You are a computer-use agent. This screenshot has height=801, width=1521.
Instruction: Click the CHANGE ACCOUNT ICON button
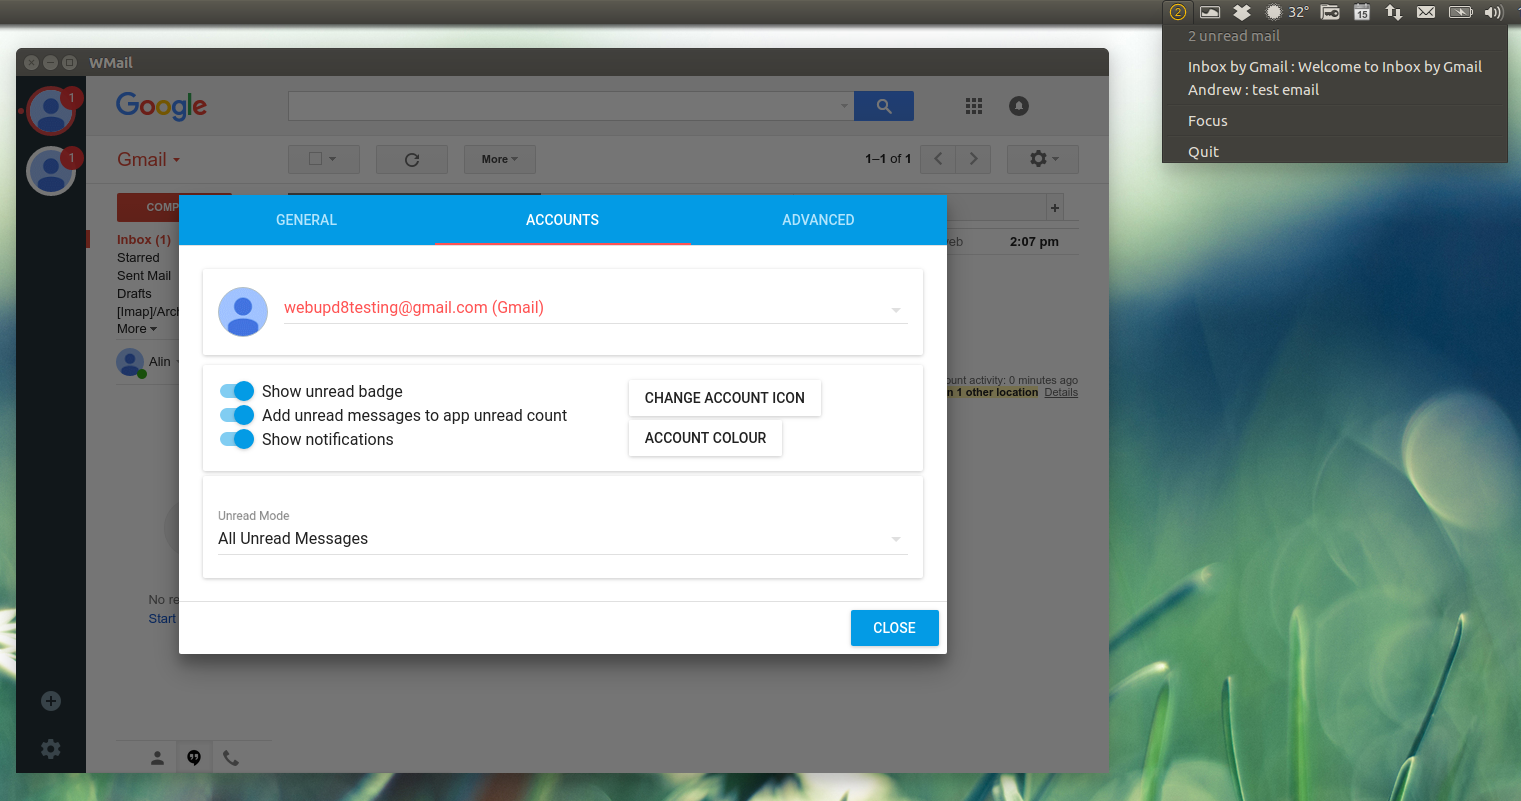click(724, 397)
